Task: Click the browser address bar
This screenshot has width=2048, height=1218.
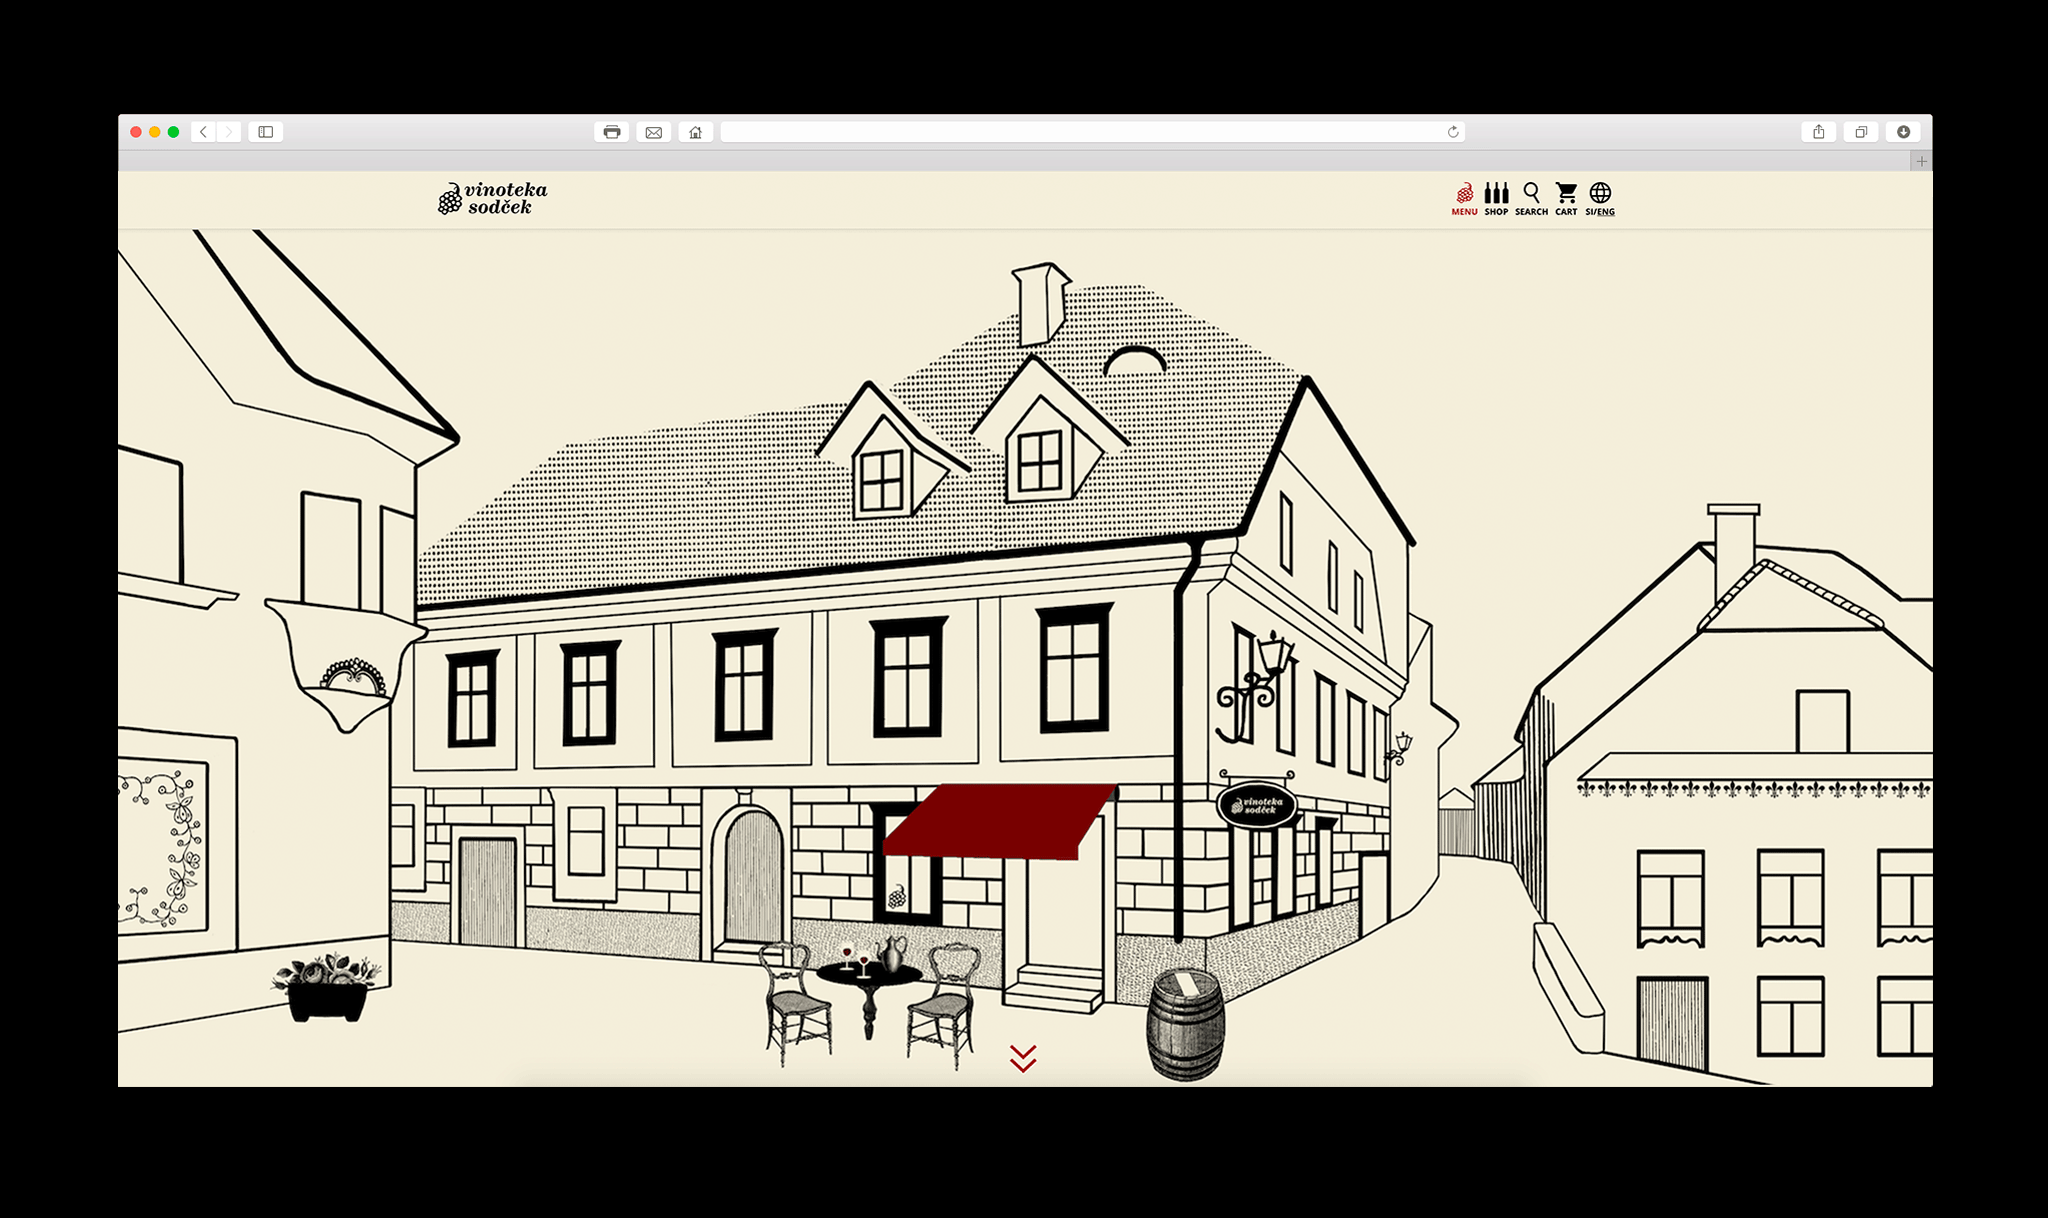Action: click(x=1080, y=132)
